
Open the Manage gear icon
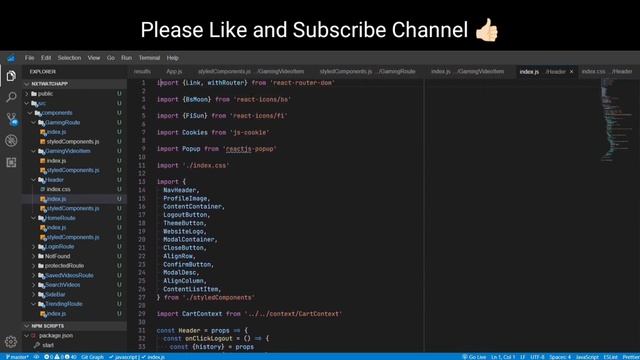click(x=11, y=341)
